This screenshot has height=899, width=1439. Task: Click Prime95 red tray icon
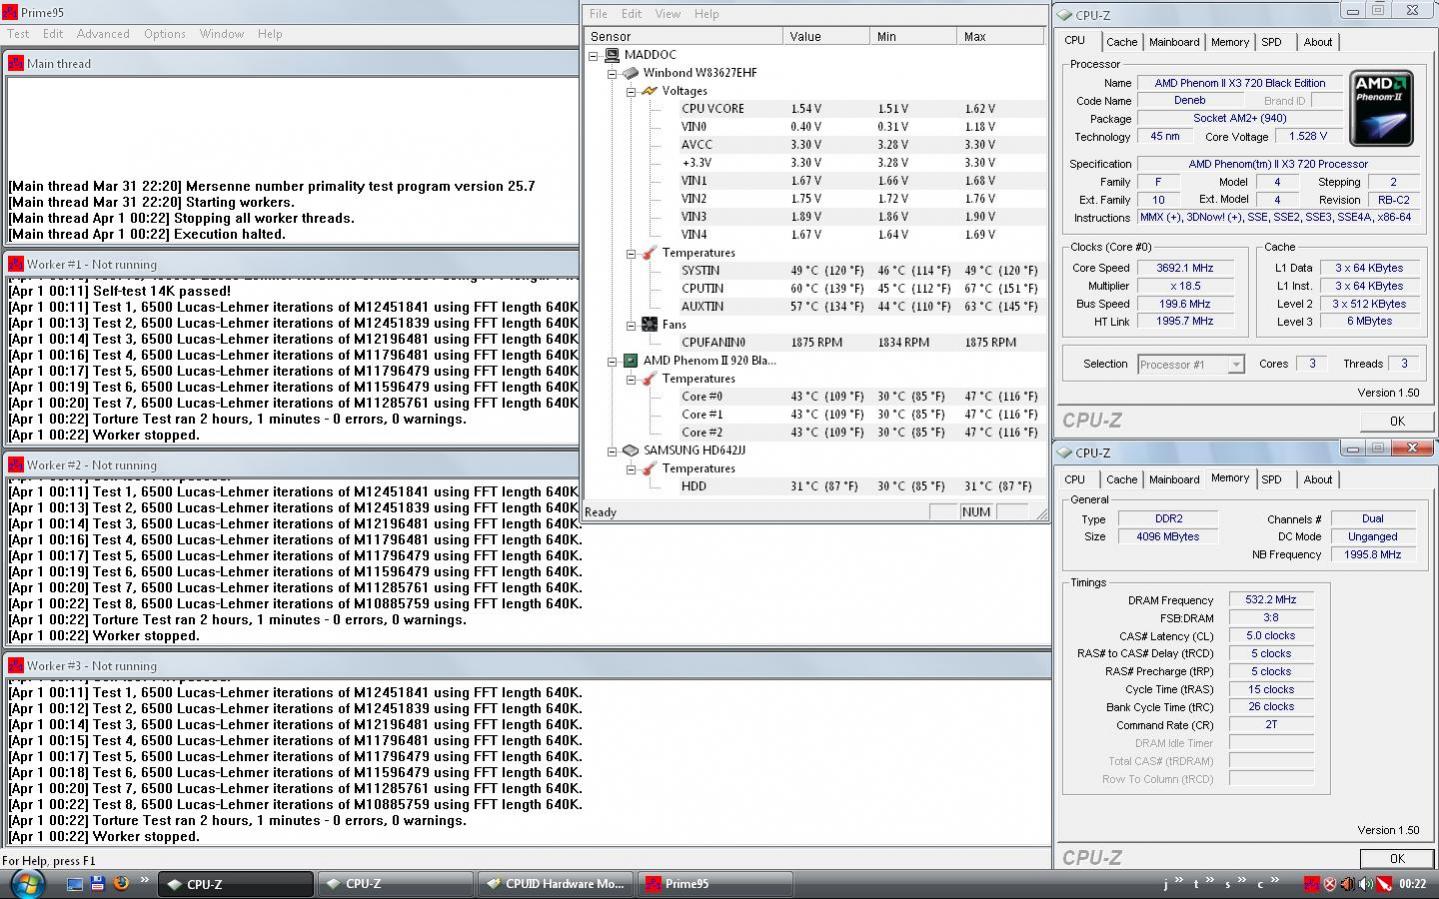(x=1312, y=884)
